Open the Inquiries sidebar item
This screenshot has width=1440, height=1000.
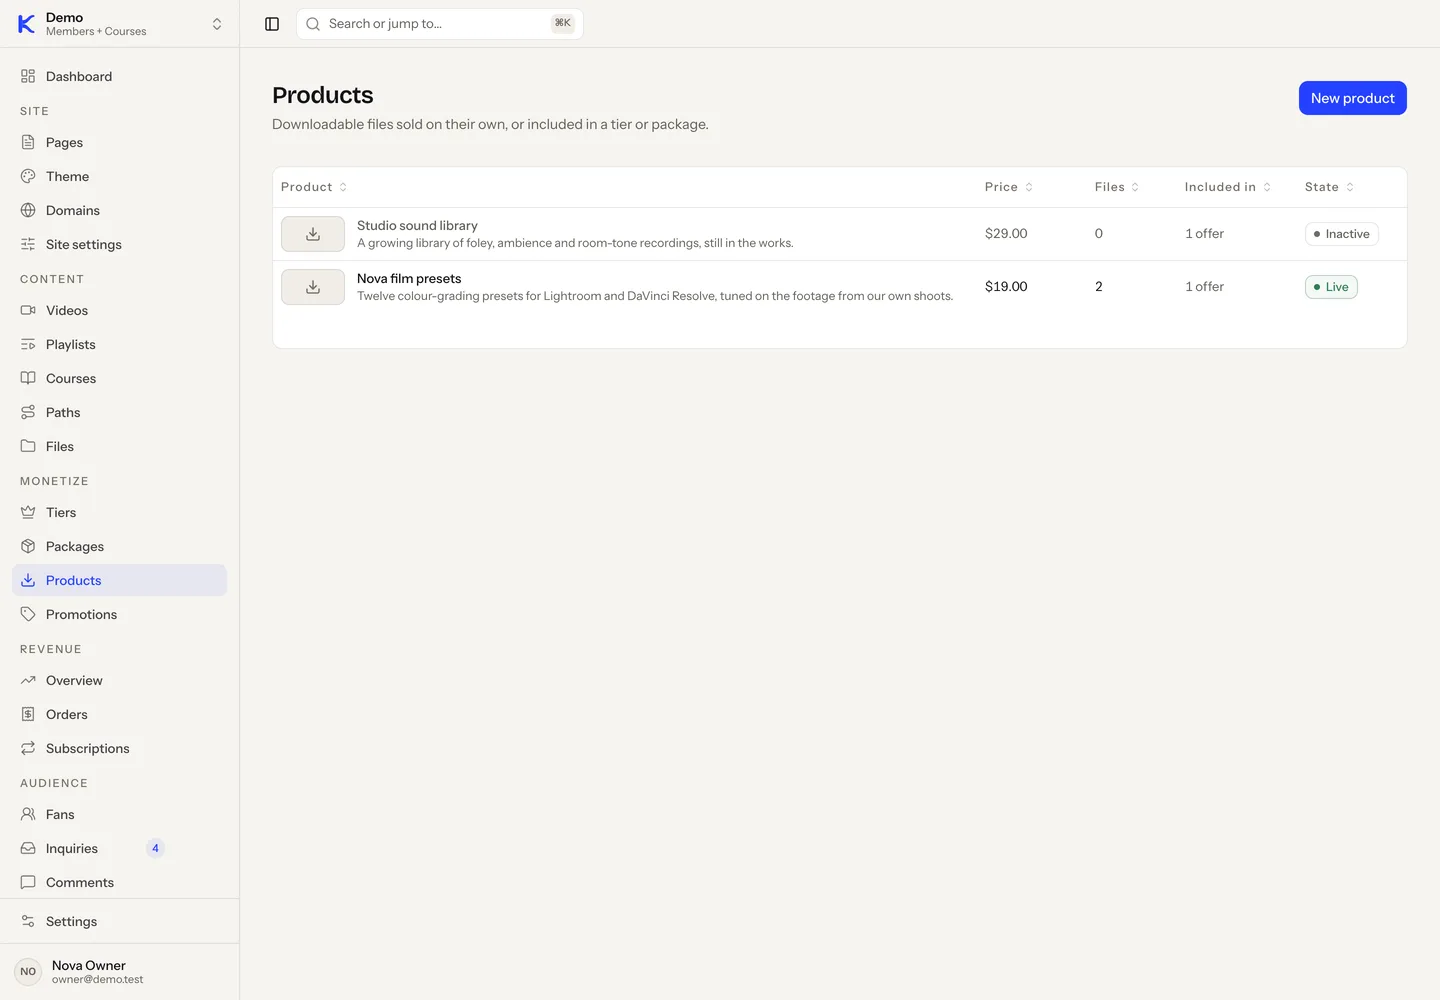120,848
